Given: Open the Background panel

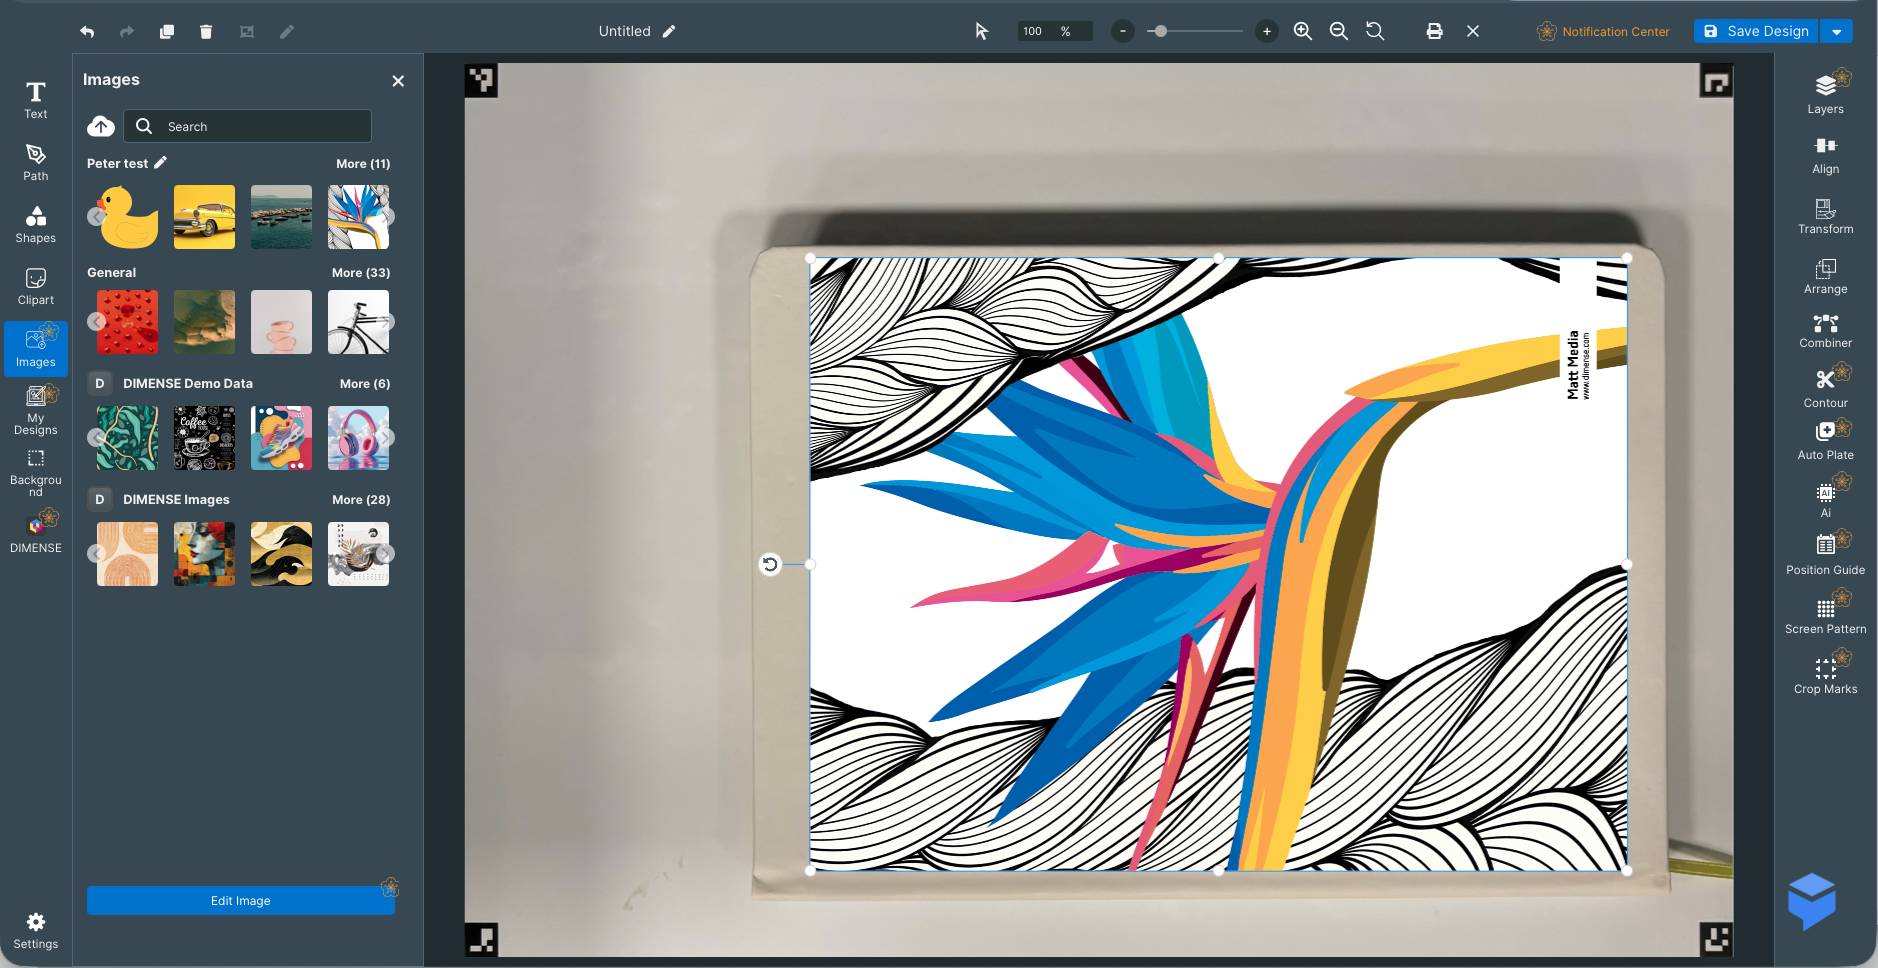Looking at the screenshot, I should click(x=36, y=472).
